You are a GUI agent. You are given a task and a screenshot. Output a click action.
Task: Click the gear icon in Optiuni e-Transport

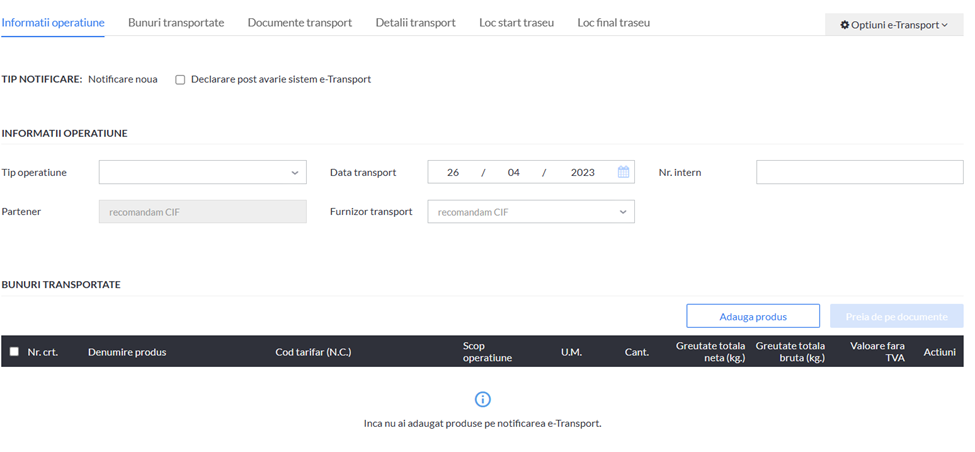pos(844,25)
